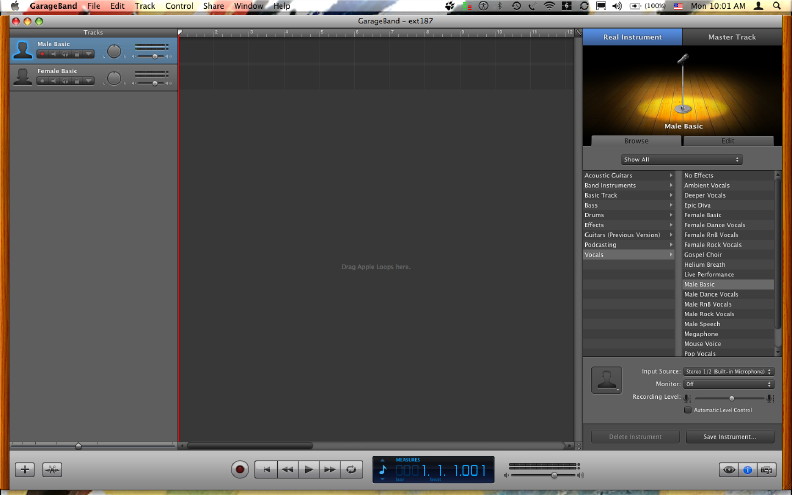The height and width of the screenshot is (495, 792).
Task: Open Spotlight search in menu bar
Action: click(x=777, y=6)
